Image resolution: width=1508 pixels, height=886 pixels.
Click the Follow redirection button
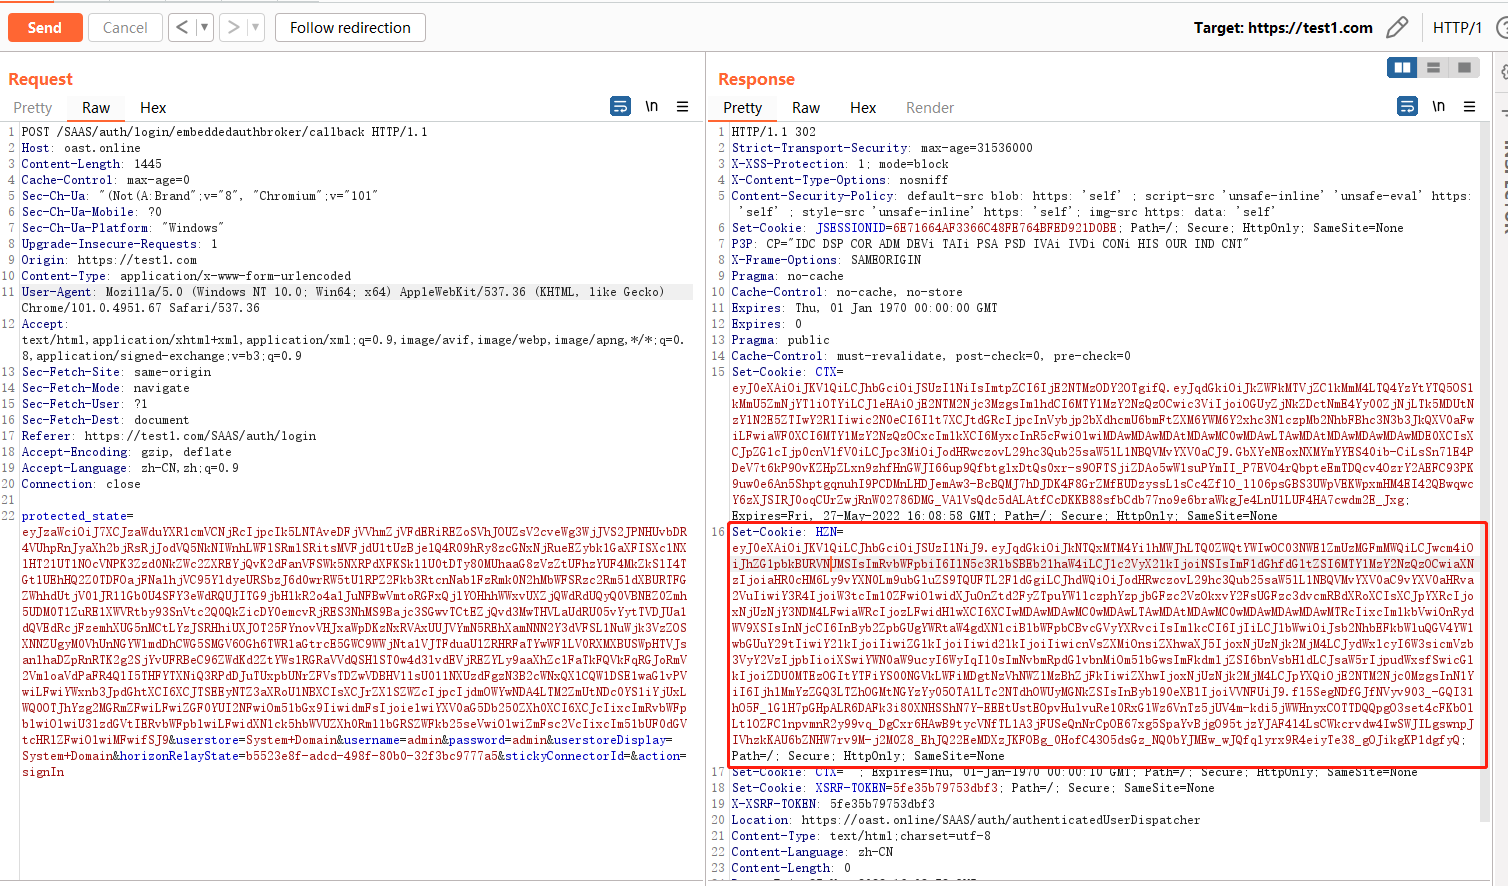tap(350, 27)
